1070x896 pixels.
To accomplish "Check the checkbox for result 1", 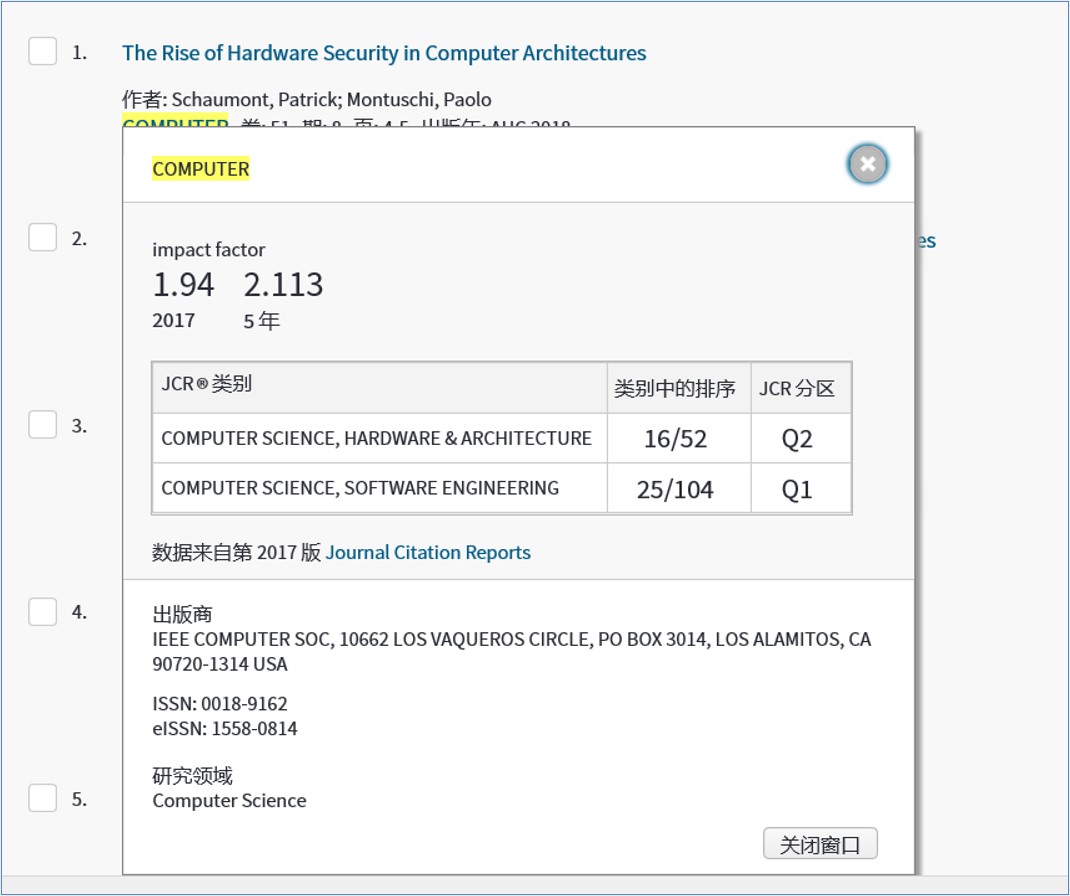I will [42, 51].
